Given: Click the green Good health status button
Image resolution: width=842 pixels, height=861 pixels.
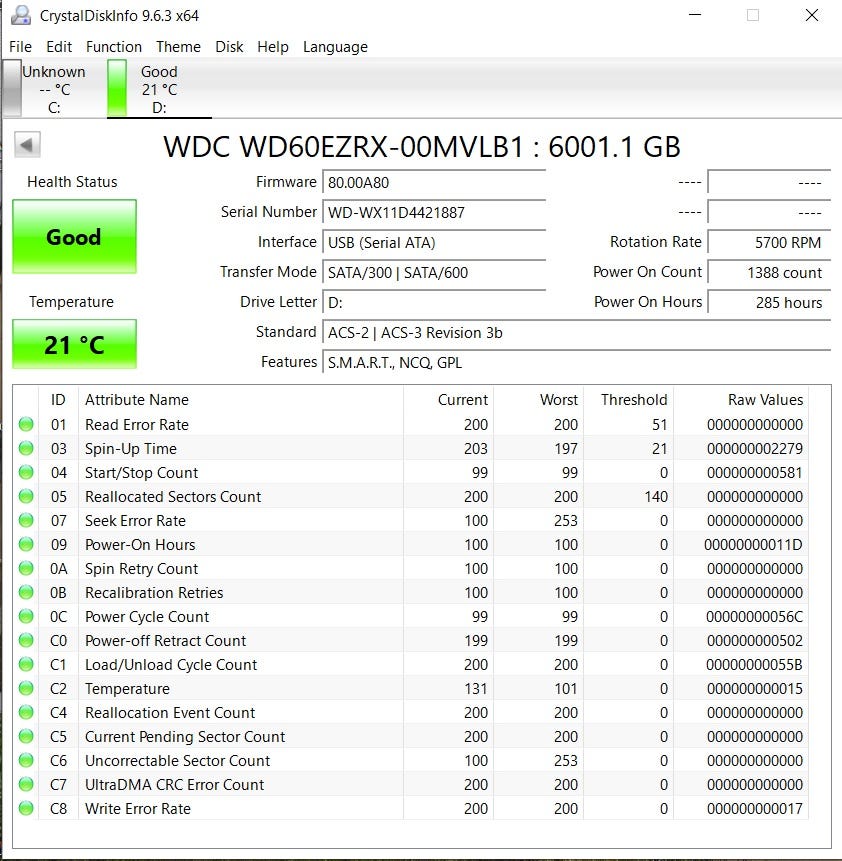Looking at the screenshot, I should coord(74,237).
